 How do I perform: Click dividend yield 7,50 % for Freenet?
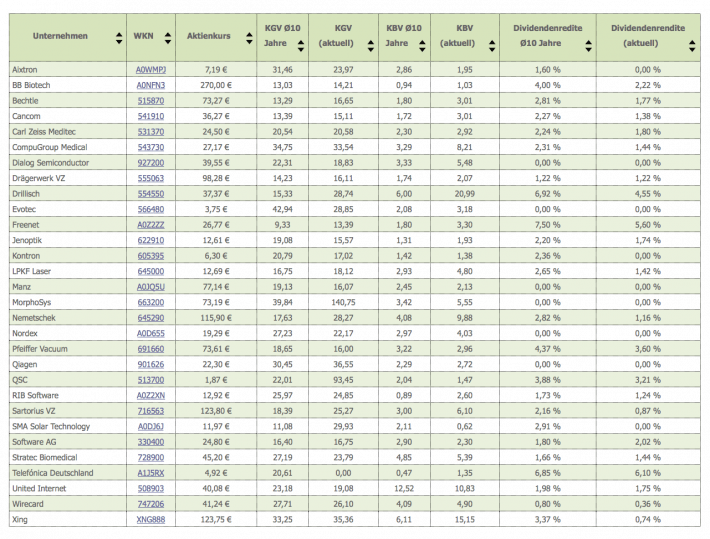(x=547, y=225)
